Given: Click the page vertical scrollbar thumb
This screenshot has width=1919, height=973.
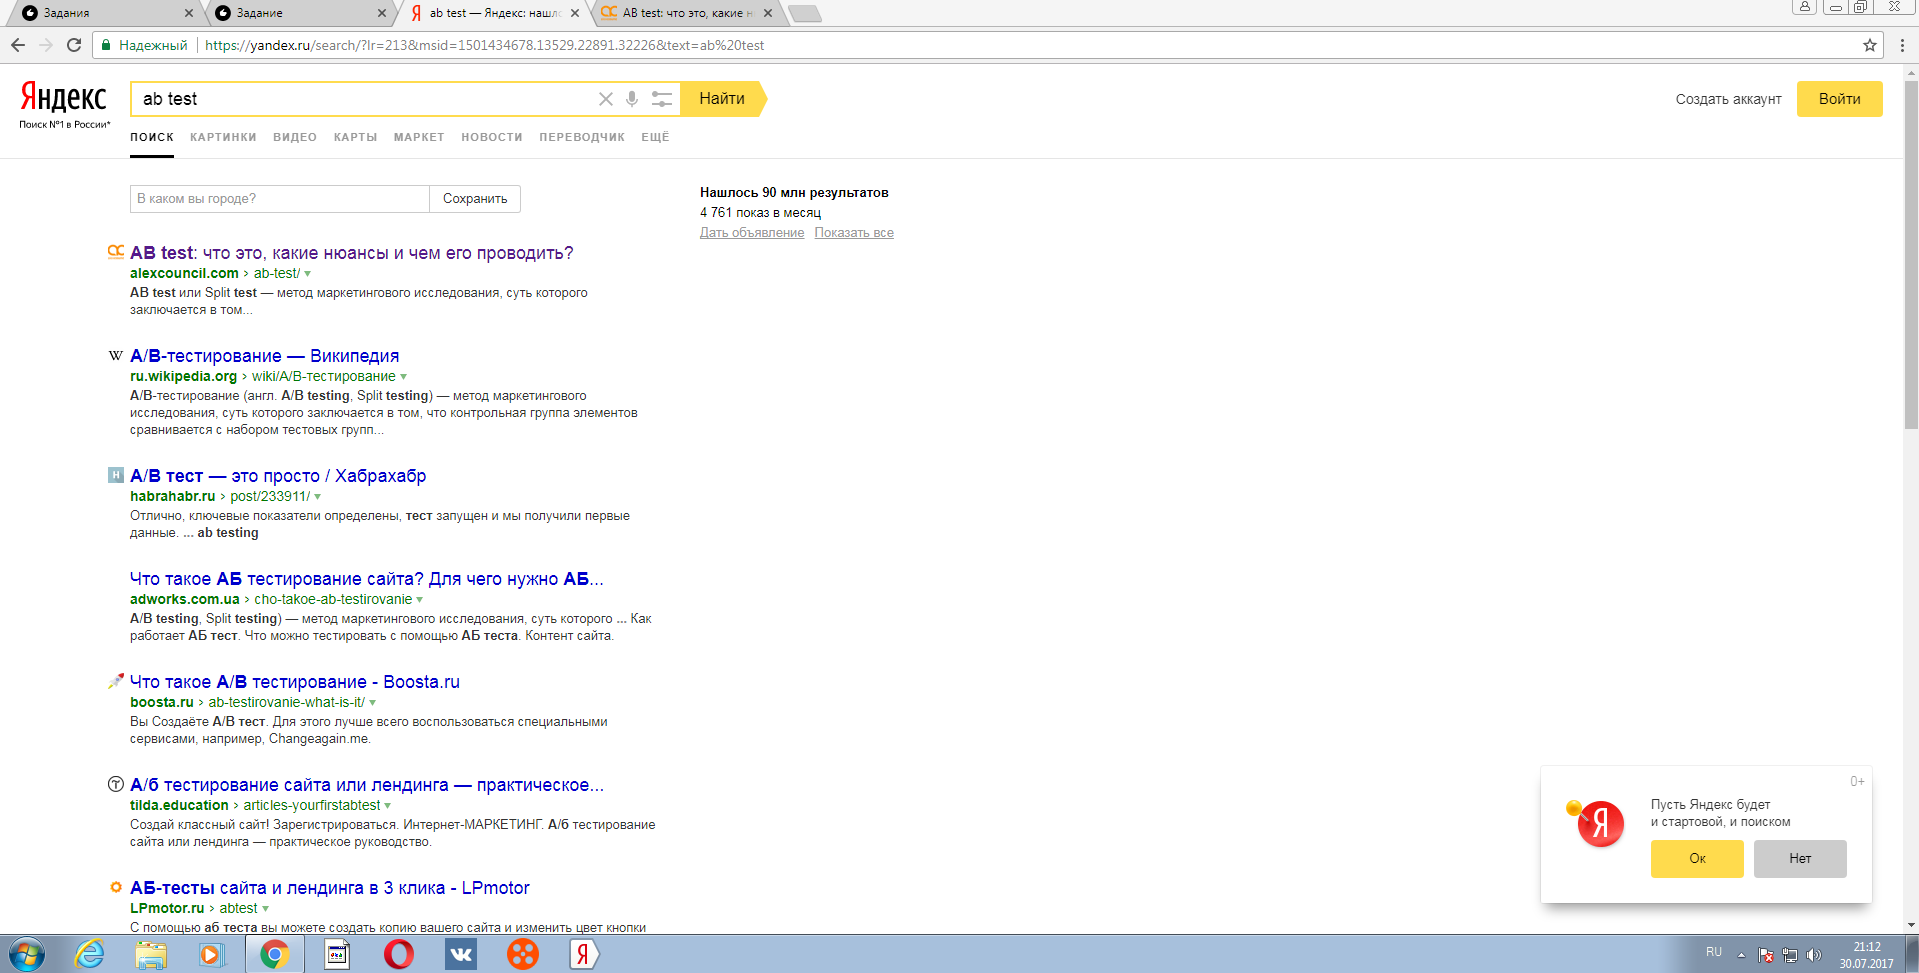Looking at the screenshot, I should point(1911,255).
